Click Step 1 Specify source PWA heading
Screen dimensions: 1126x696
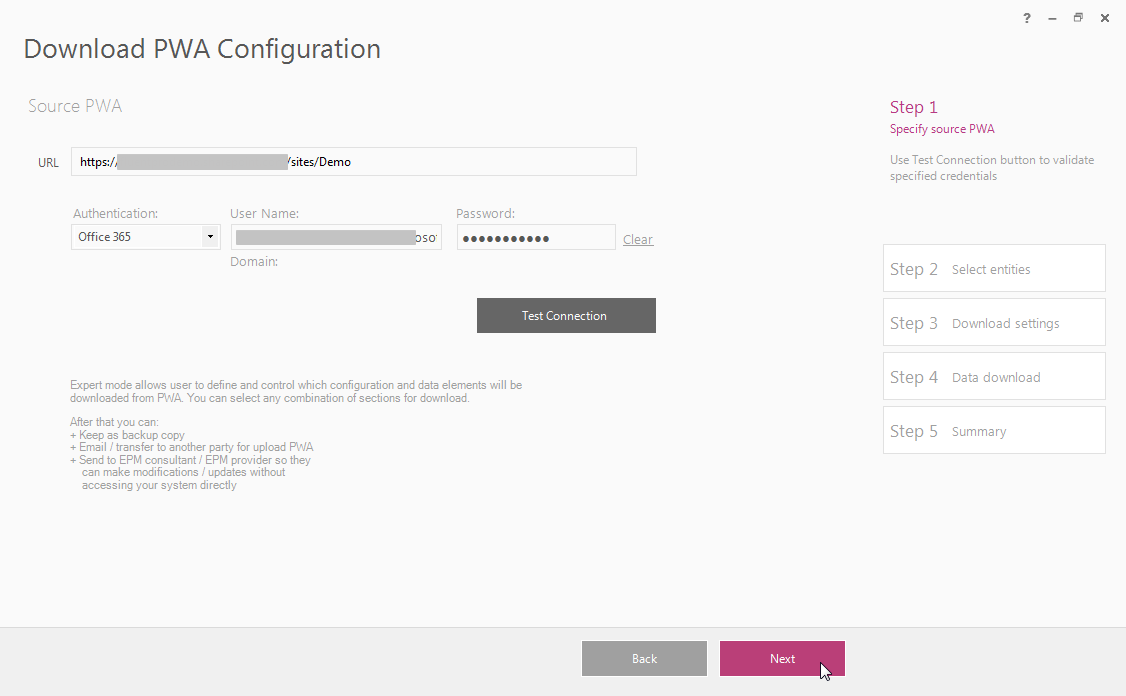942,117
